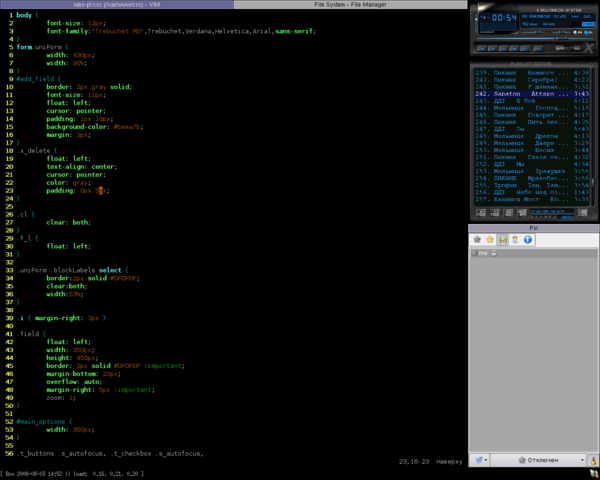Click the blue info icon in Psi toolbar
Screen dimensions: 600x480
pos(528,240)
